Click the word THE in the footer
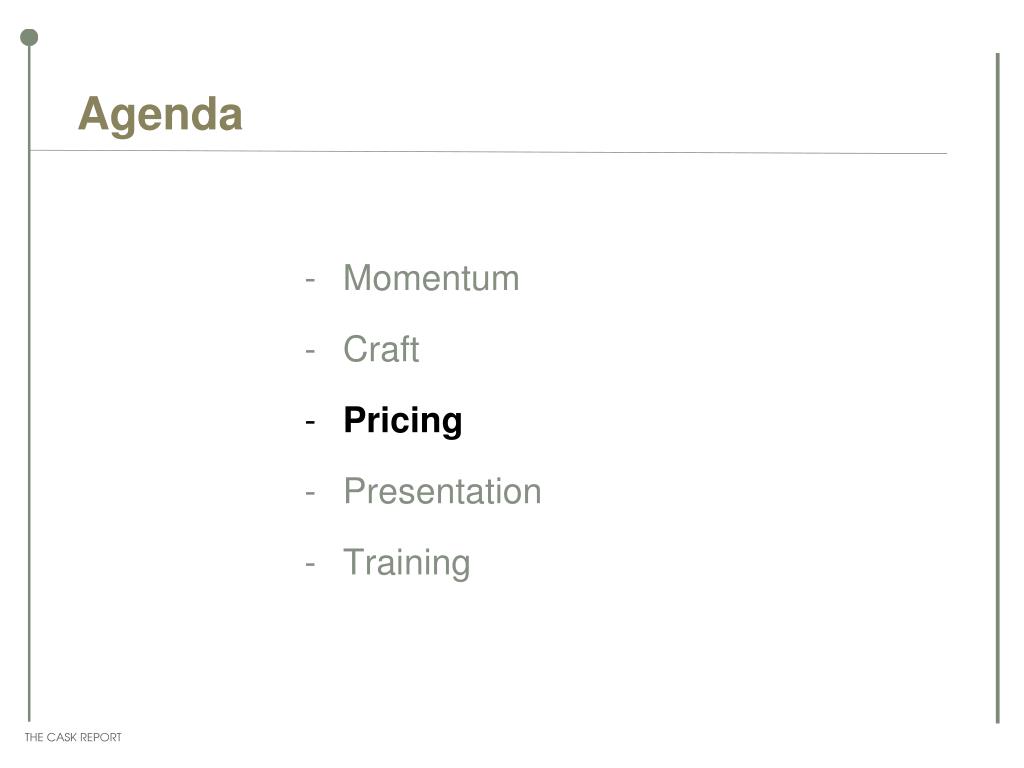 click(x=34, y=737)
